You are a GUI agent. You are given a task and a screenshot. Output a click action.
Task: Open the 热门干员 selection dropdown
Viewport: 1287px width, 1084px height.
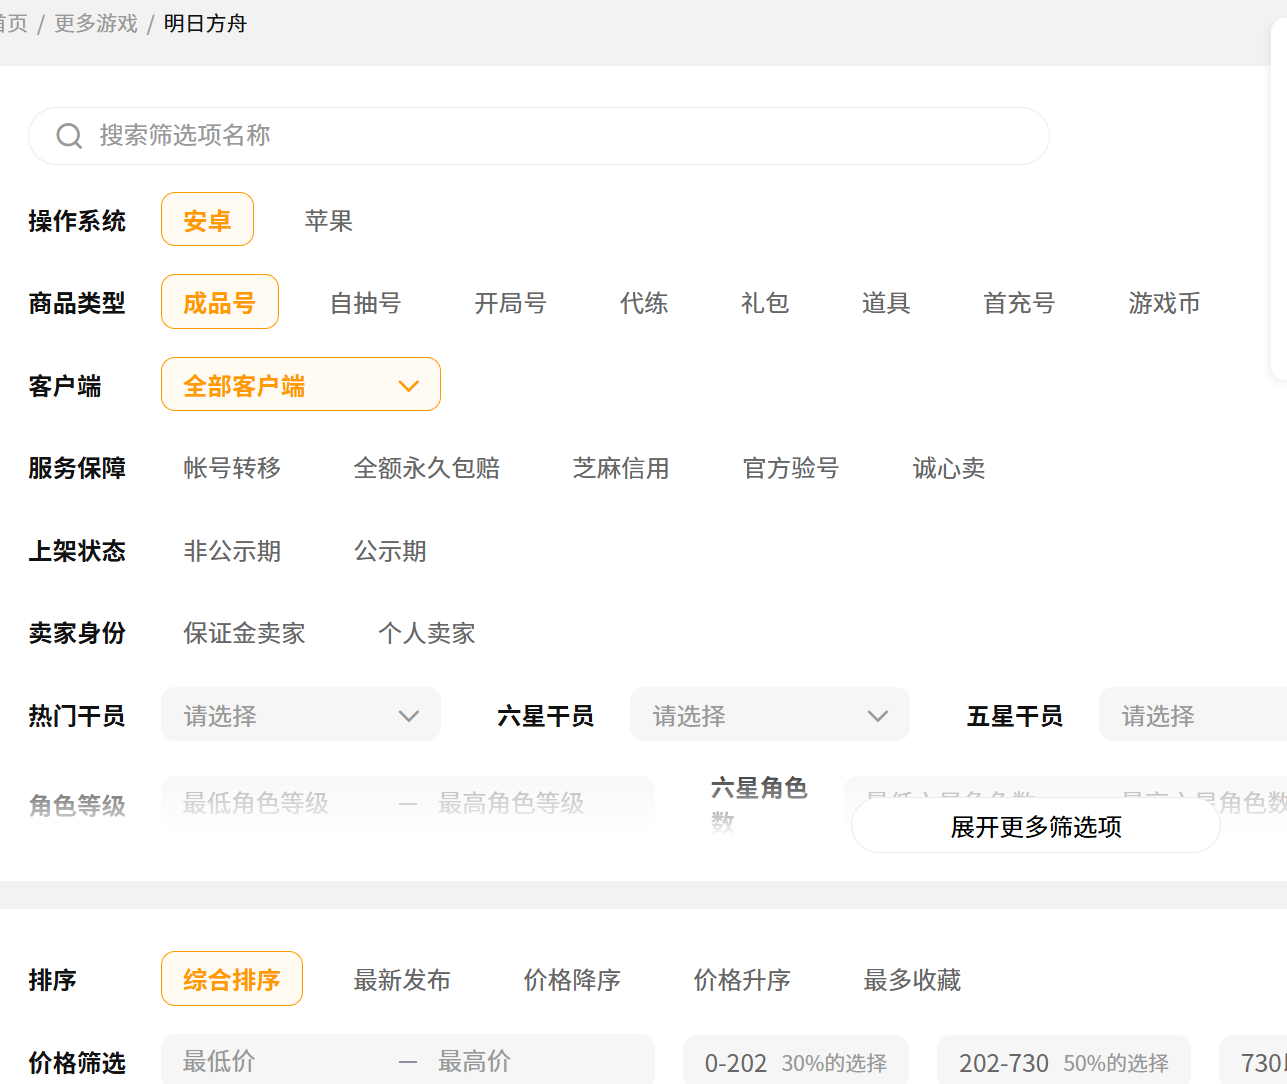300,716
